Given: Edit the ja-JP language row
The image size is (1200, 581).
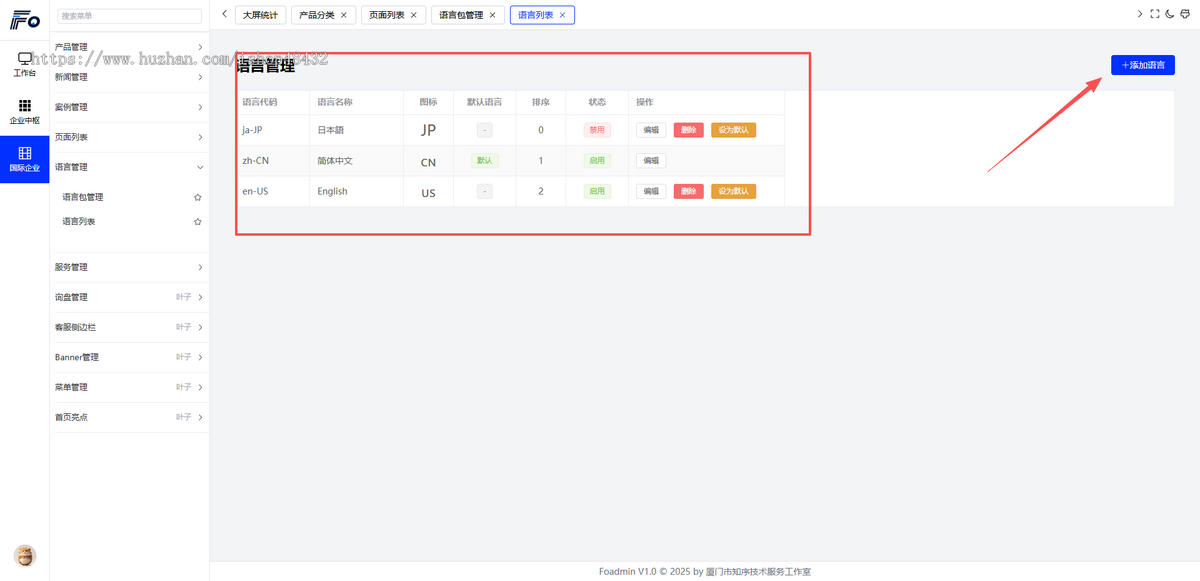Looking at the screenshot, I should click(651, 130).
